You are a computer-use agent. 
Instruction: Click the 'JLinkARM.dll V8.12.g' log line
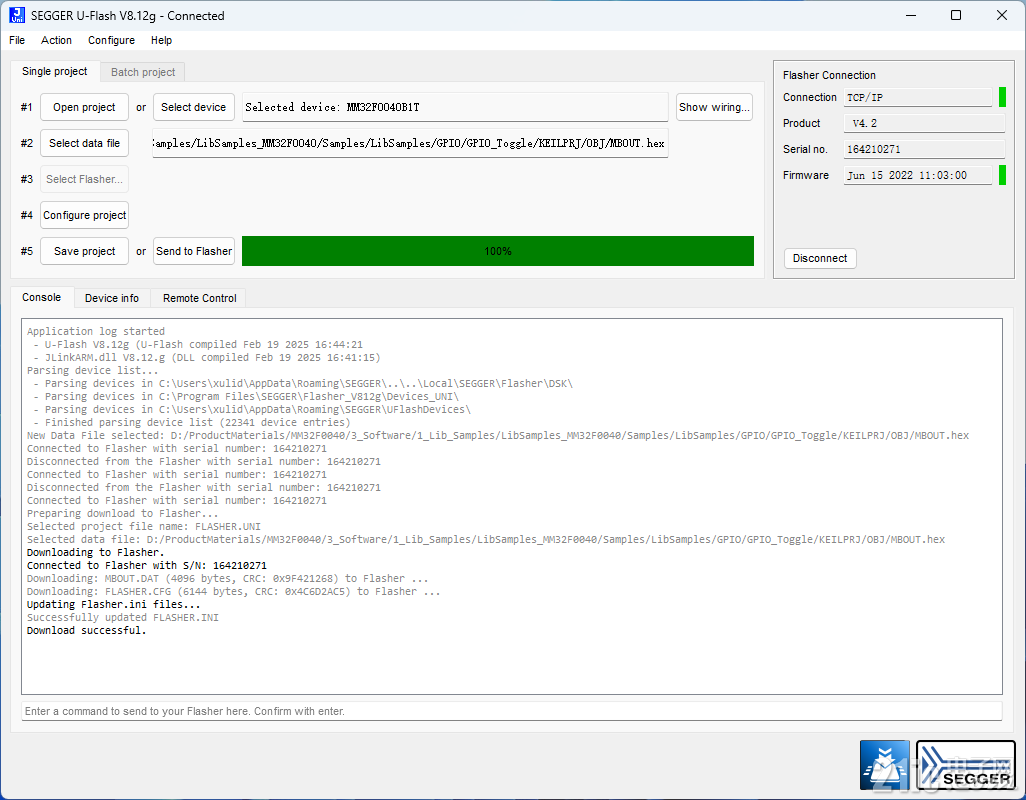coord(207,357)
